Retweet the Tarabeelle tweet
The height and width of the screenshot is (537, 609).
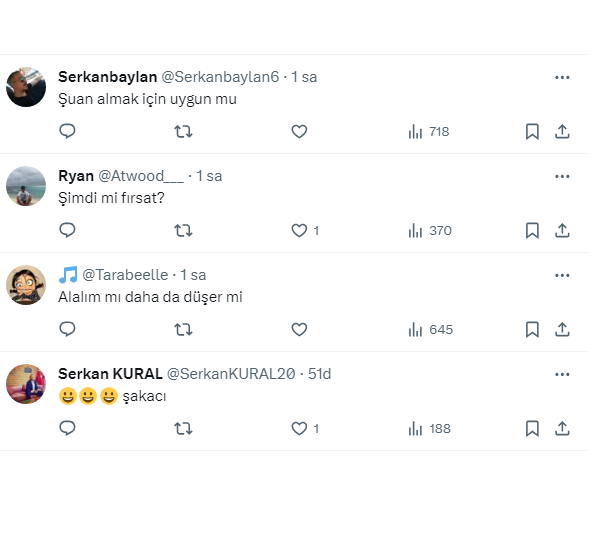pos(183,329)
